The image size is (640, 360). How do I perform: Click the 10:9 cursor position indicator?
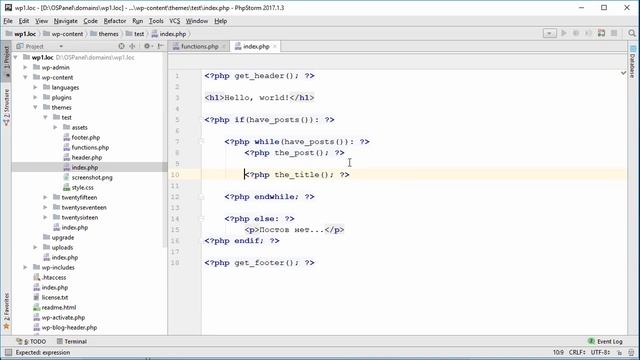click(558, 352)
